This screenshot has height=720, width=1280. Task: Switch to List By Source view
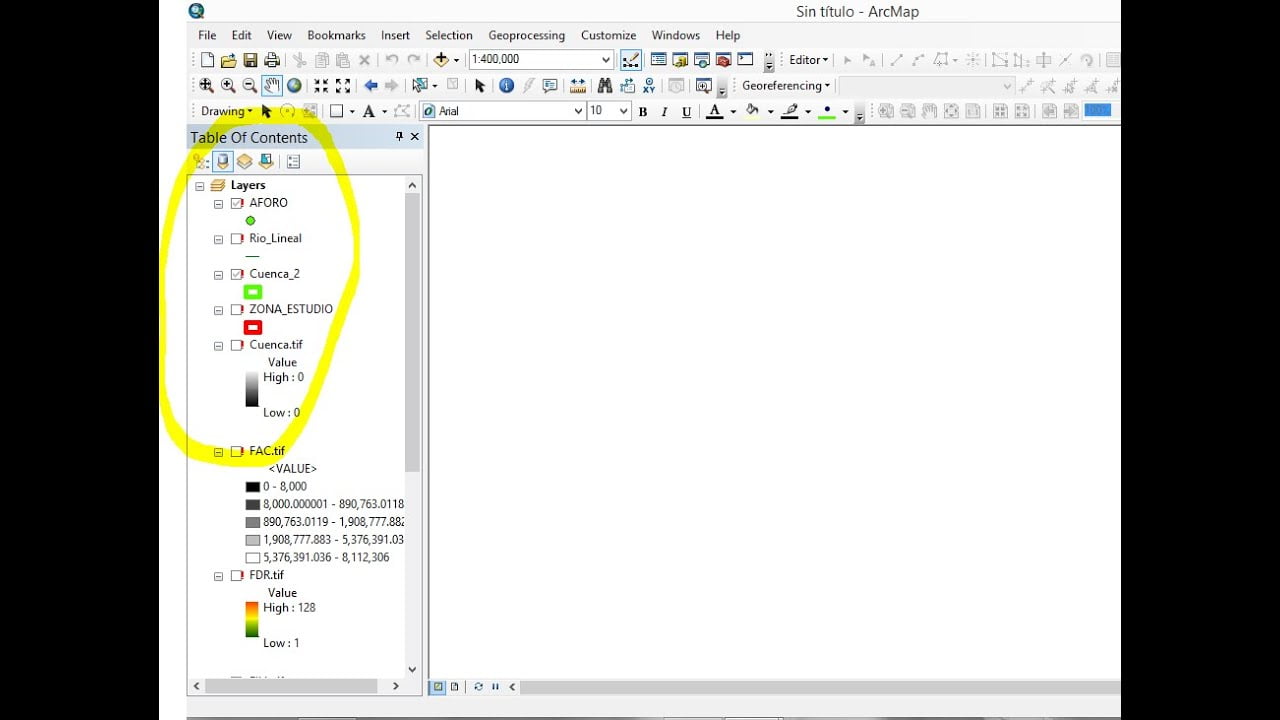[x=223, y=161]
